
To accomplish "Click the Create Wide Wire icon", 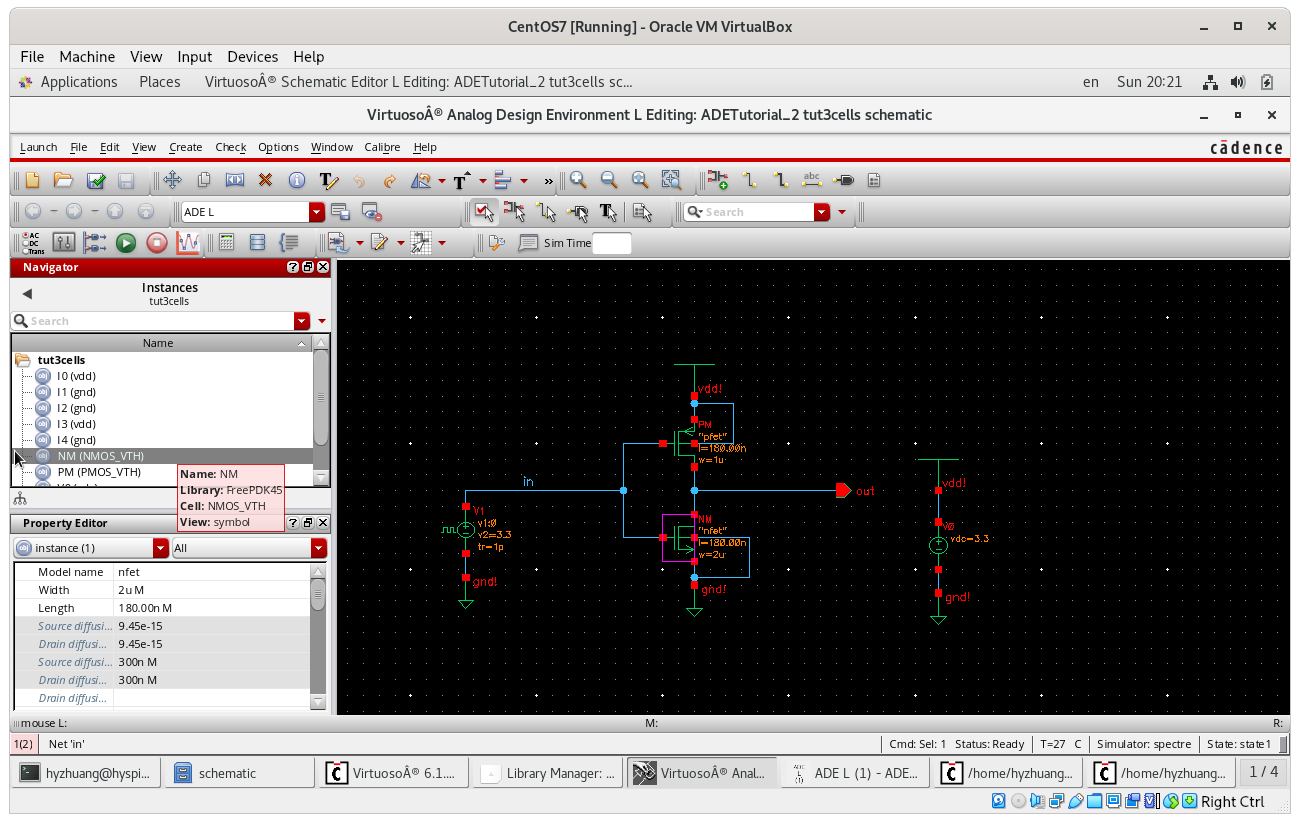I will pos(781,181).
